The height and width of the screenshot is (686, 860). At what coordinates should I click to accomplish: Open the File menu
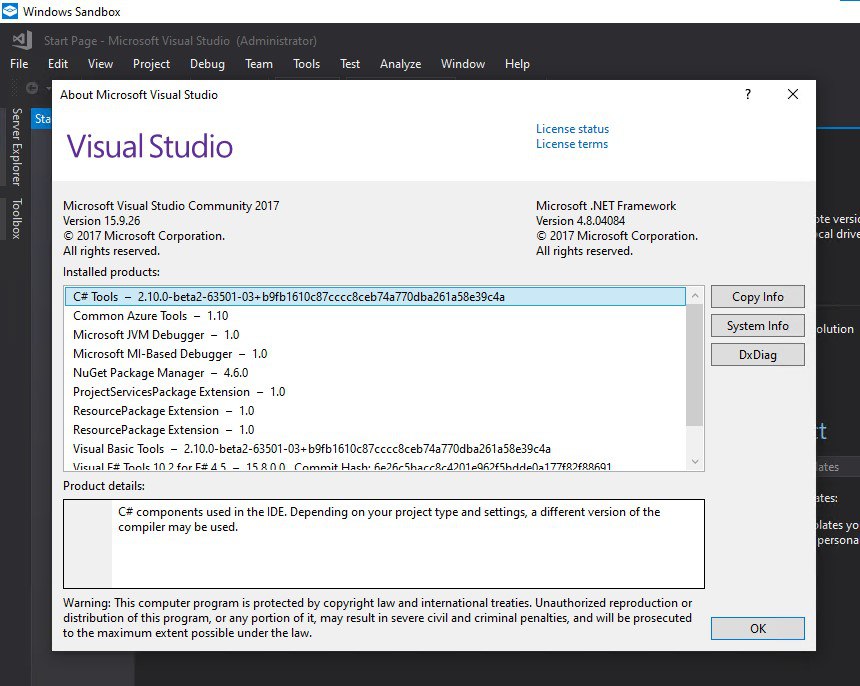pyautogui.click(x=19, y=64)
